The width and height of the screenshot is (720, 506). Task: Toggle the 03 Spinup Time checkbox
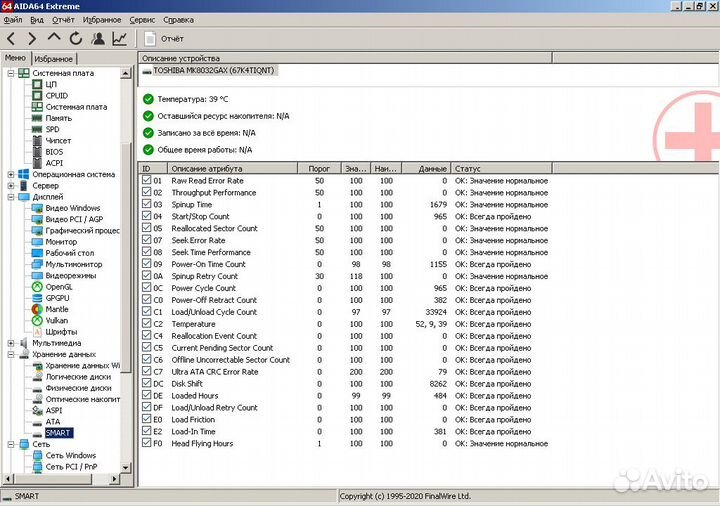[x=146, y=203]
